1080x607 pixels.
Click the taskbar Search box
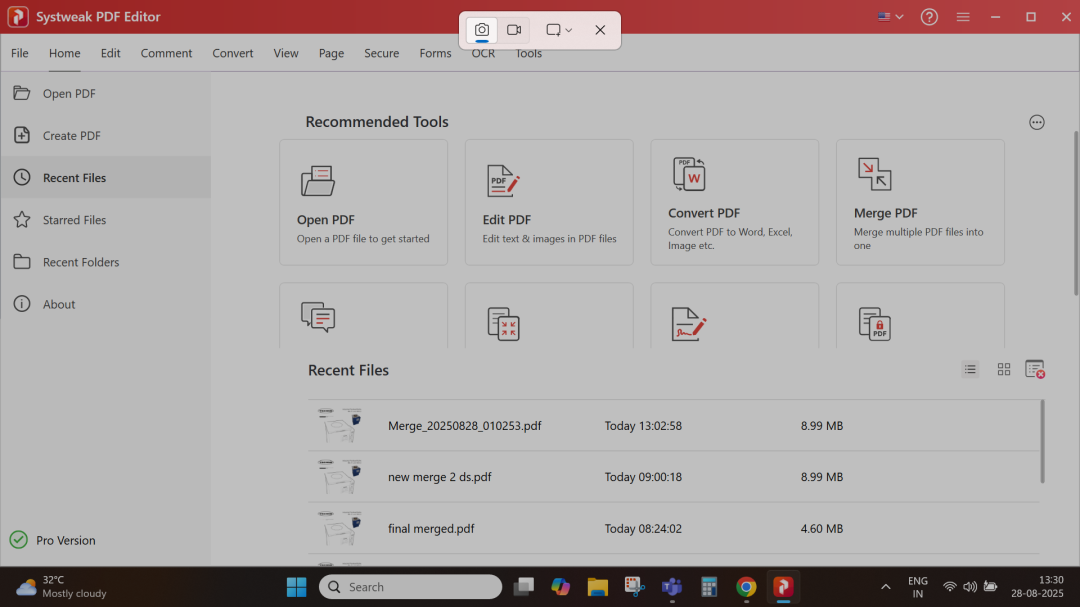click(411, 586)
